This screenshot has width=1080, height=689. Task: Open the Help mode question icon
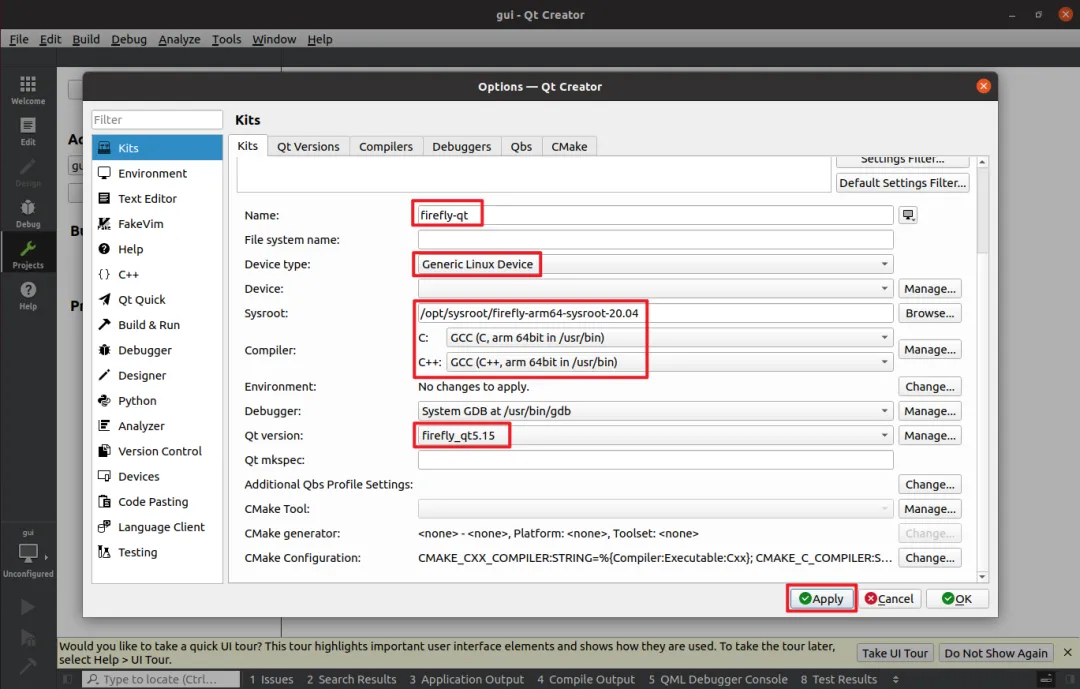[x=28, y=296]
